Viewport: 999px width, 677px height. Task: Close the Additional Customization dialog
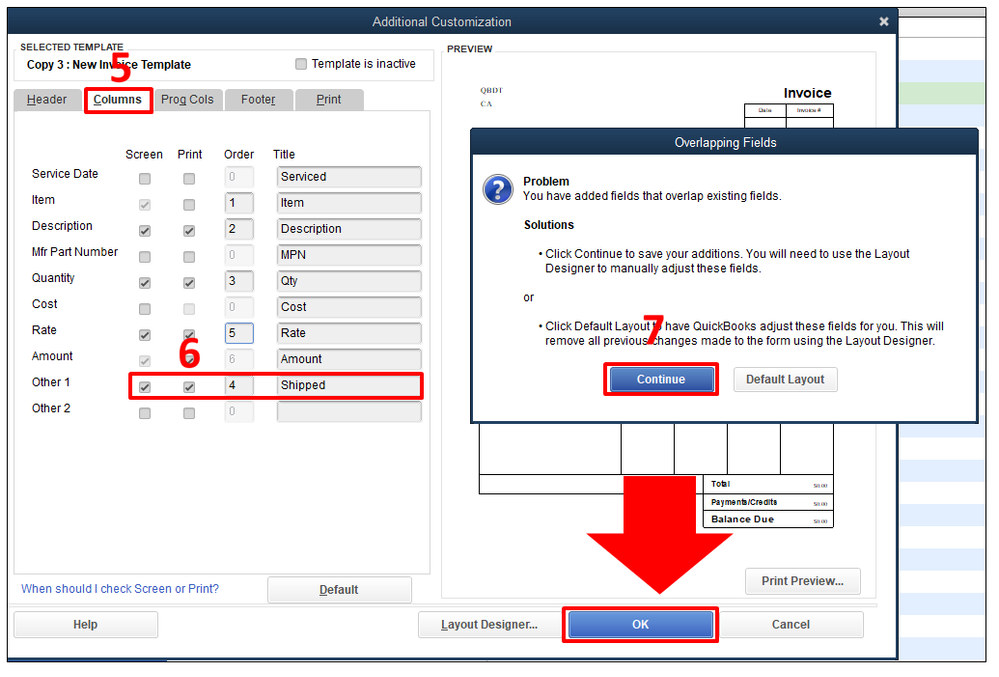(883, 22)
